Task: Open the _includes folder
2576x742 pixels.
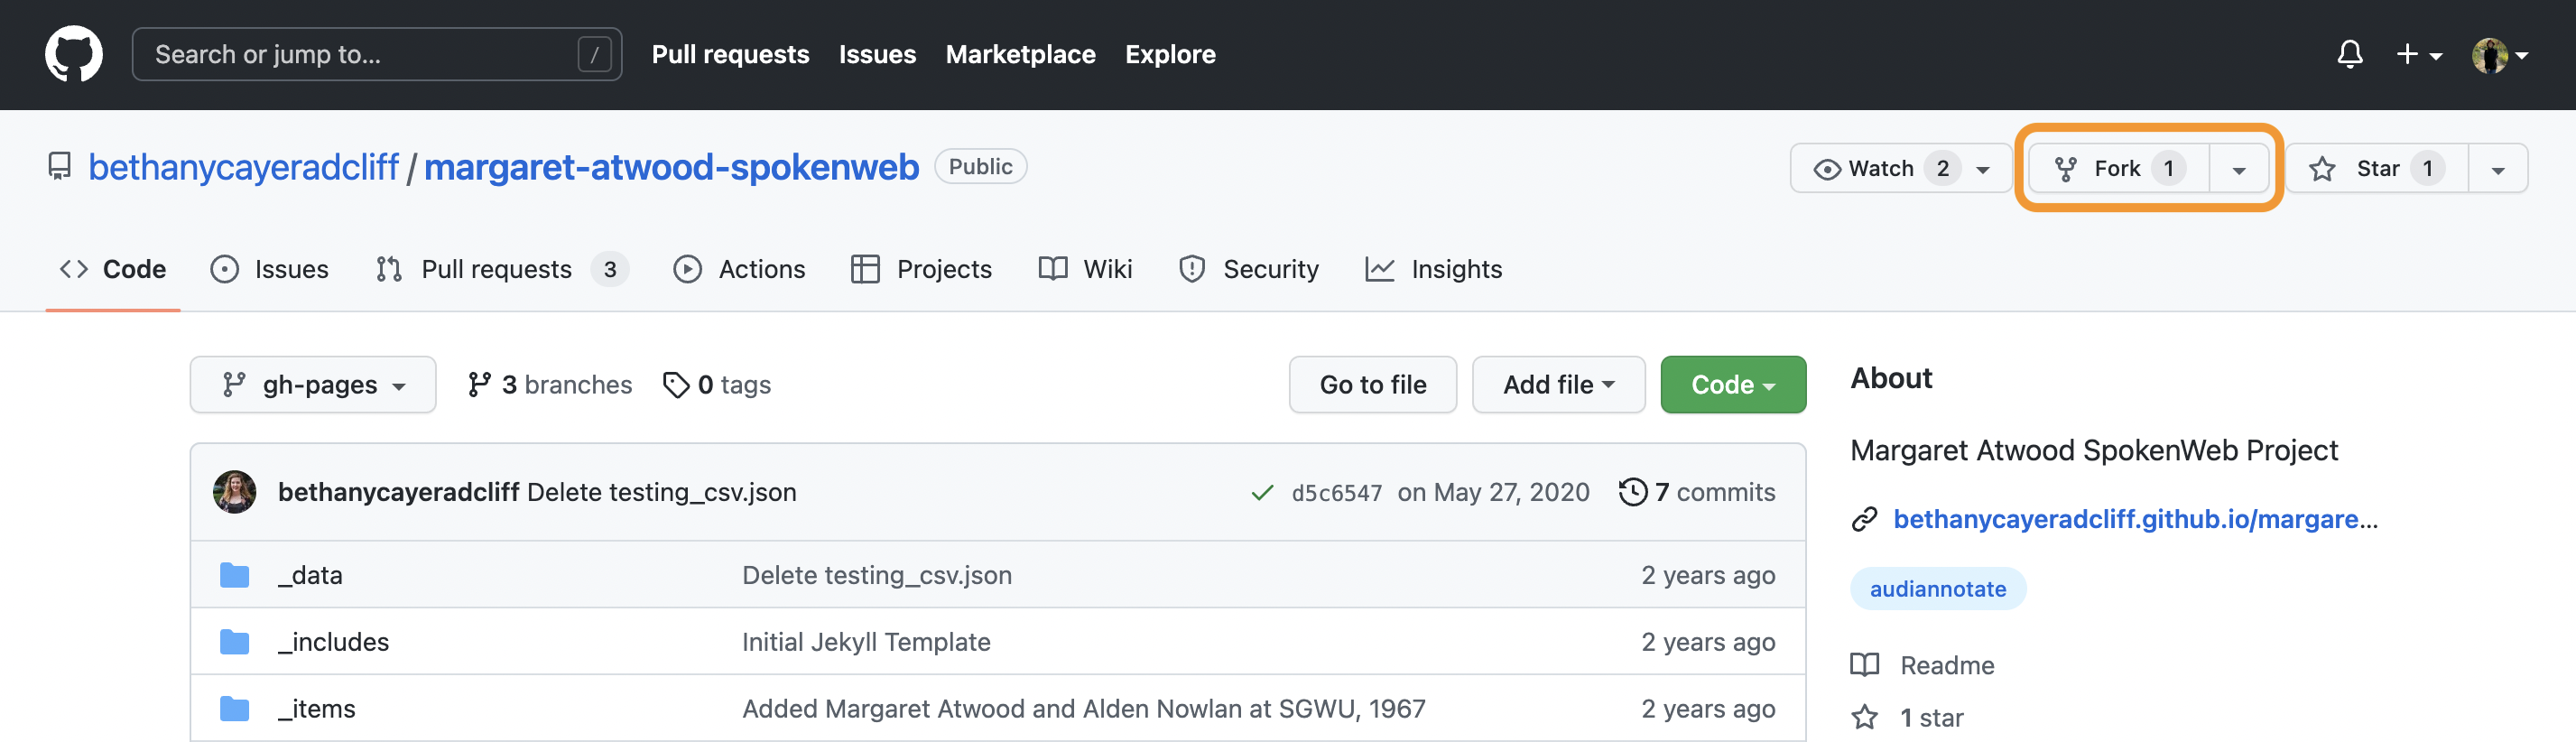Action: [x=333, y=642]
